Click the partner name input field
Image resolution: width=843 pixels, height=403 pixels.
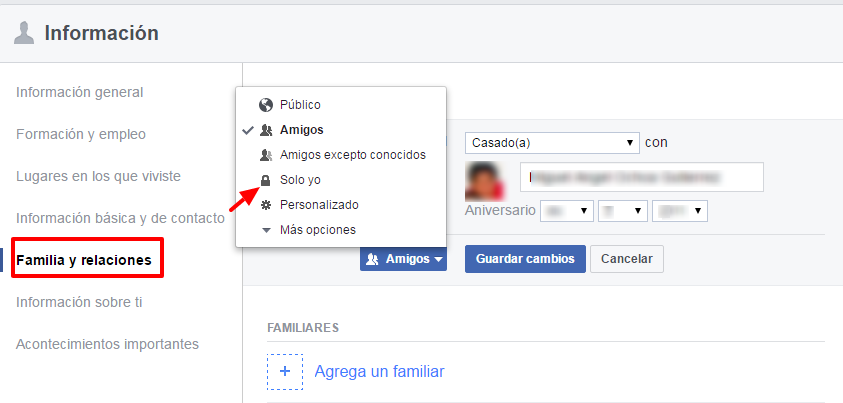click(641, 177)
